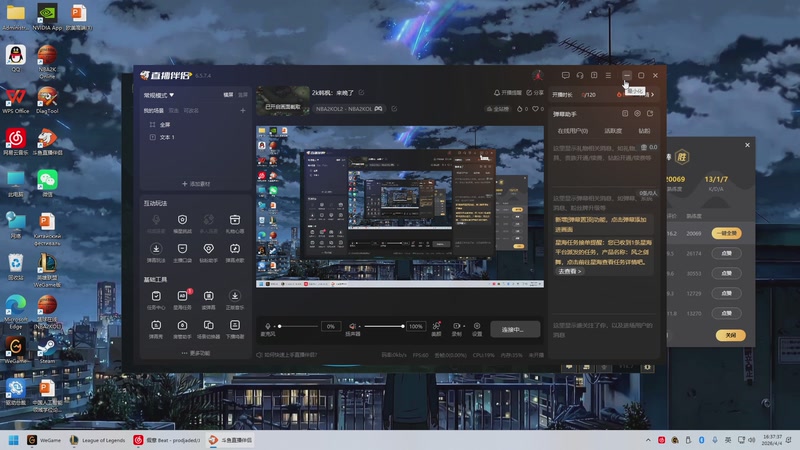800x450 pixels.
Task: Mute the 麦克风 microphone icon
Action: (267, 326)
